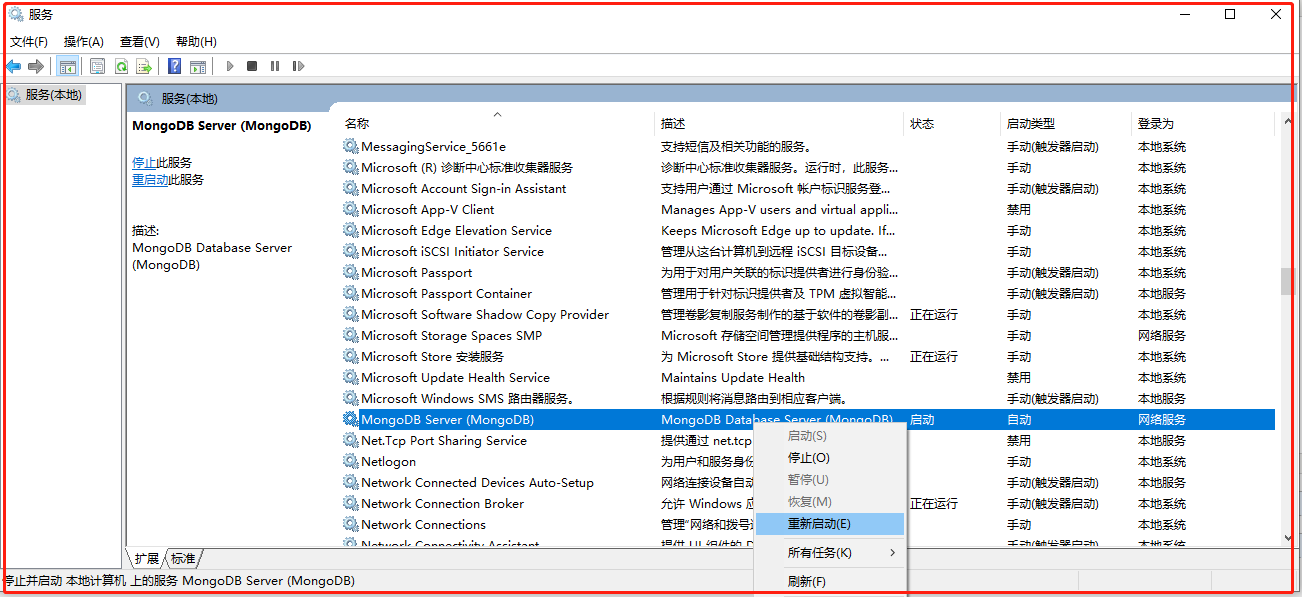Click the gear icon beside Netlogon
This screenshot has width=1302, height=597.
pos(351,461)
